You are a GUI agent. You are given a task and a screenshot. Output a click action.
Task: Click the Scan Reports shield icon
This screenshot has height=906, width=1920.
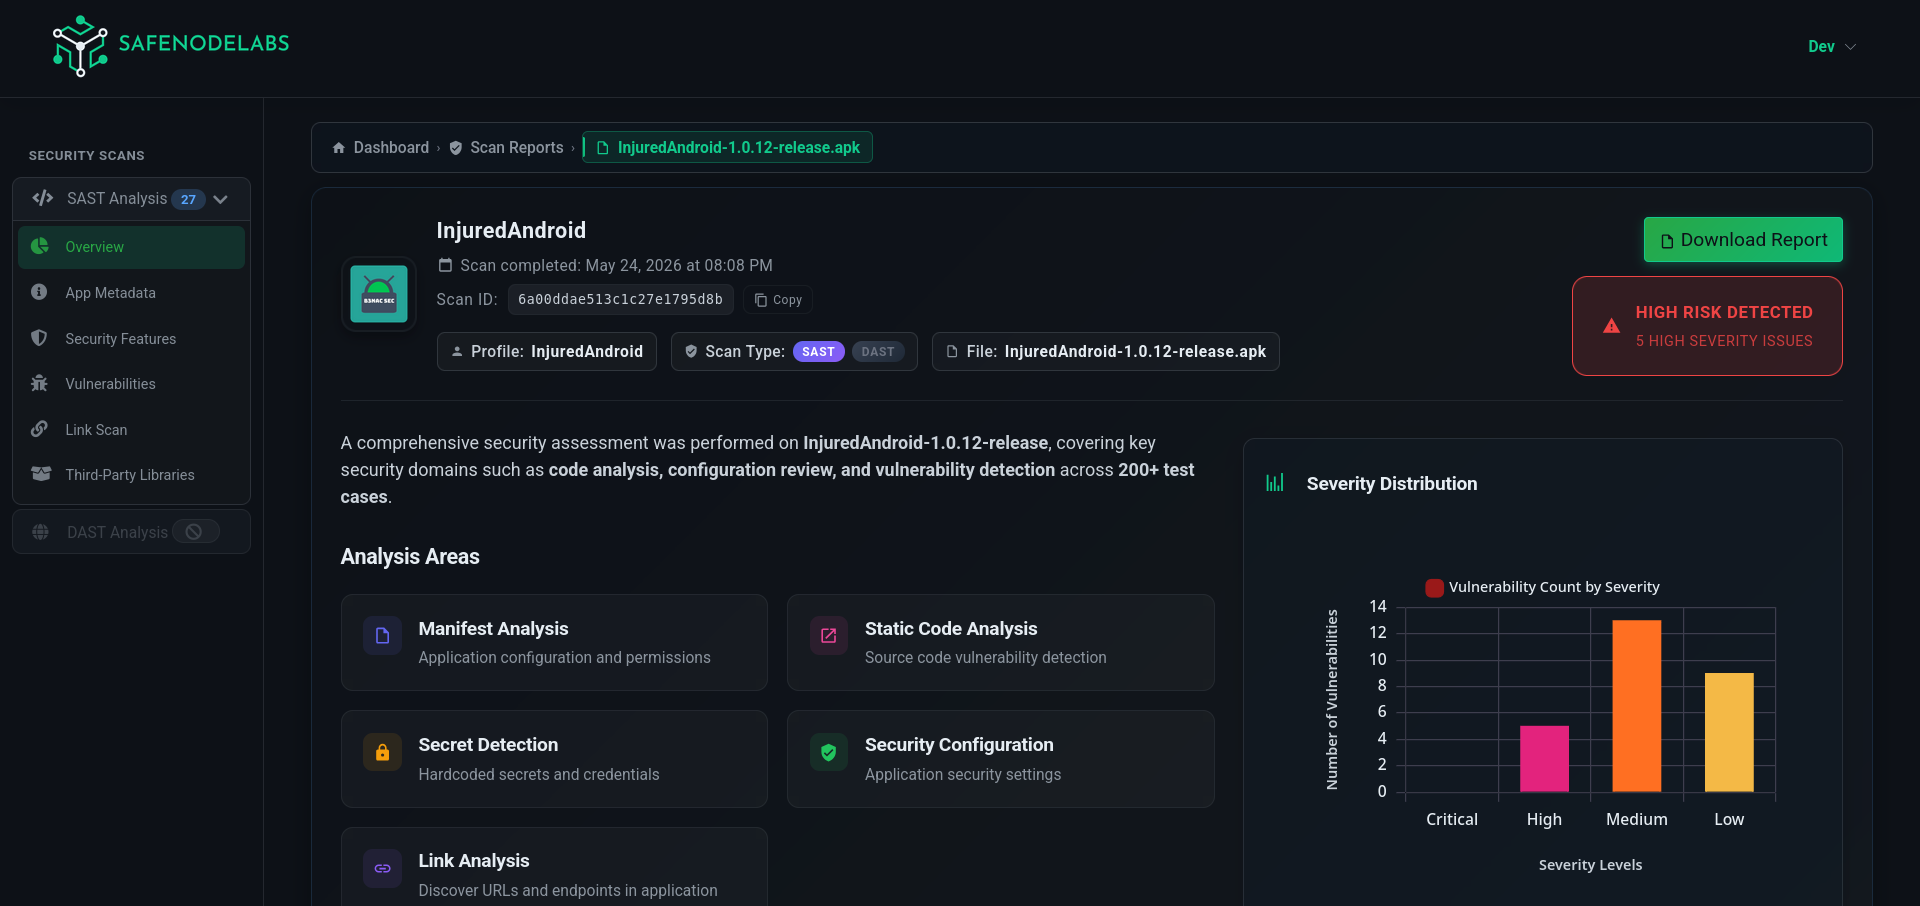click(x=456, y=148)
